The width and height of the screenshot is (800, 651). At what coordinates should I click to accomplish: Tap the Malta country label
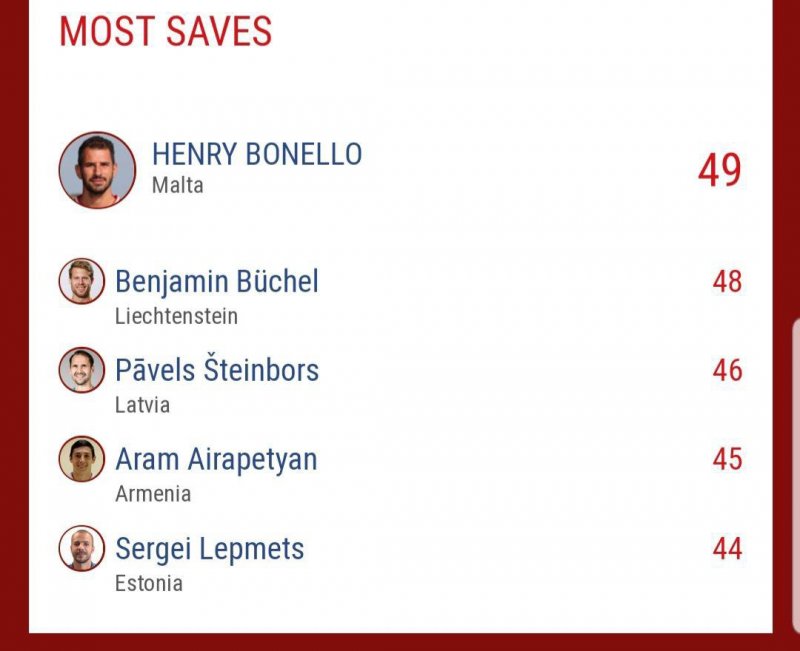pos(178,185)
